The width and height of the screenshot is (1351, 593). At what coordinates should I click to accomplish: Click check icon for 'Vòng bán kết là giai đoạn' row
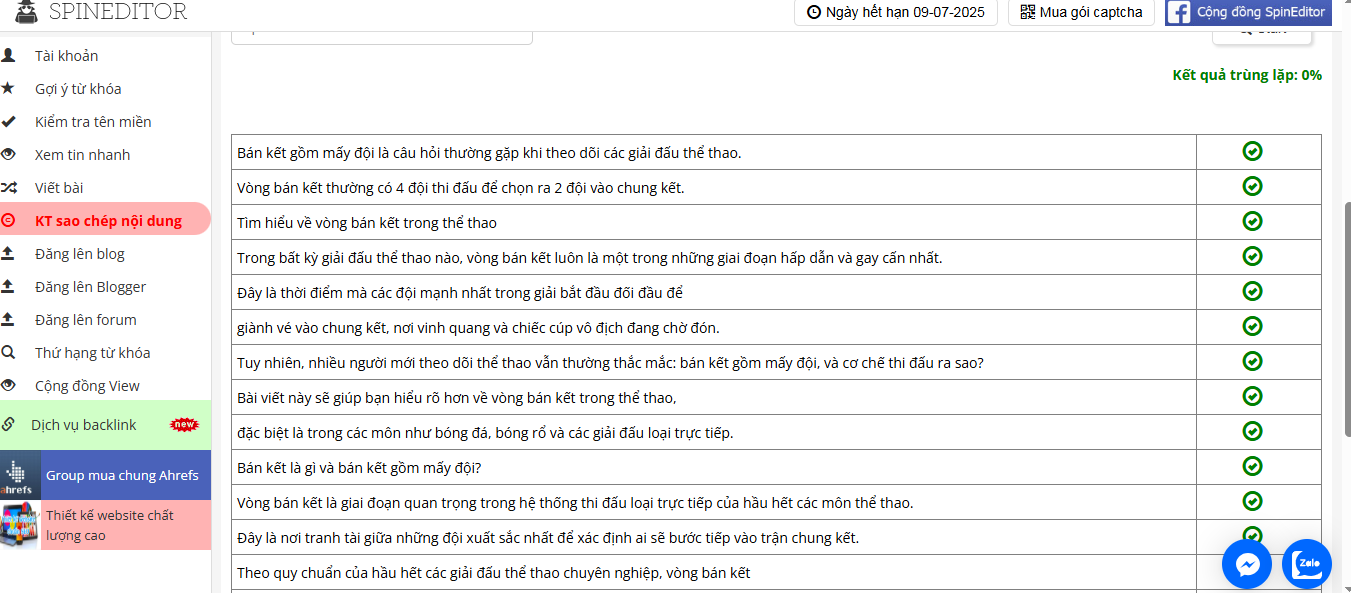(1252, 501)
